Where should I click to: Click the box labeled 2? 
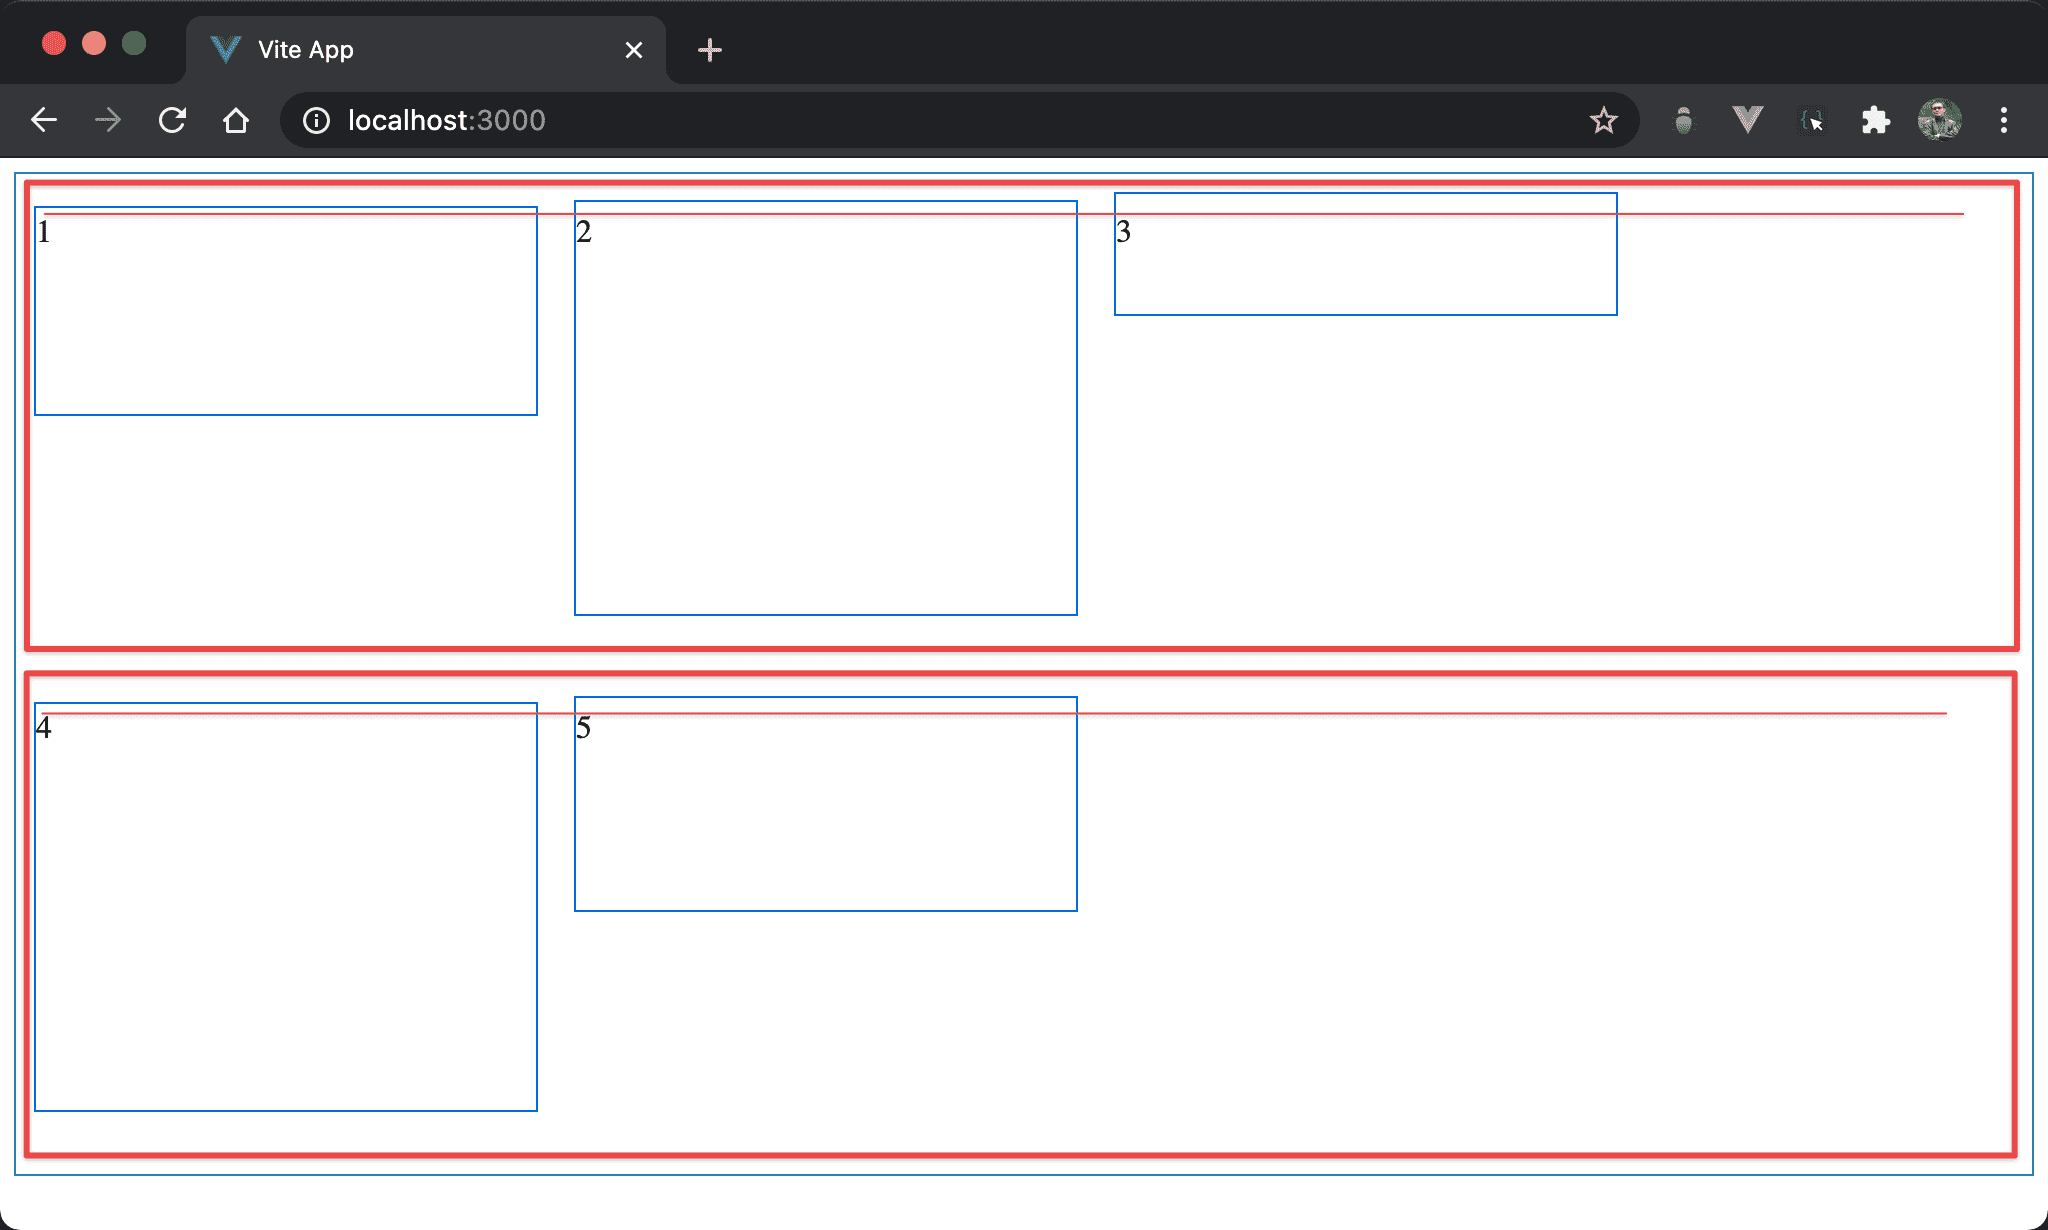coord(825,408)
